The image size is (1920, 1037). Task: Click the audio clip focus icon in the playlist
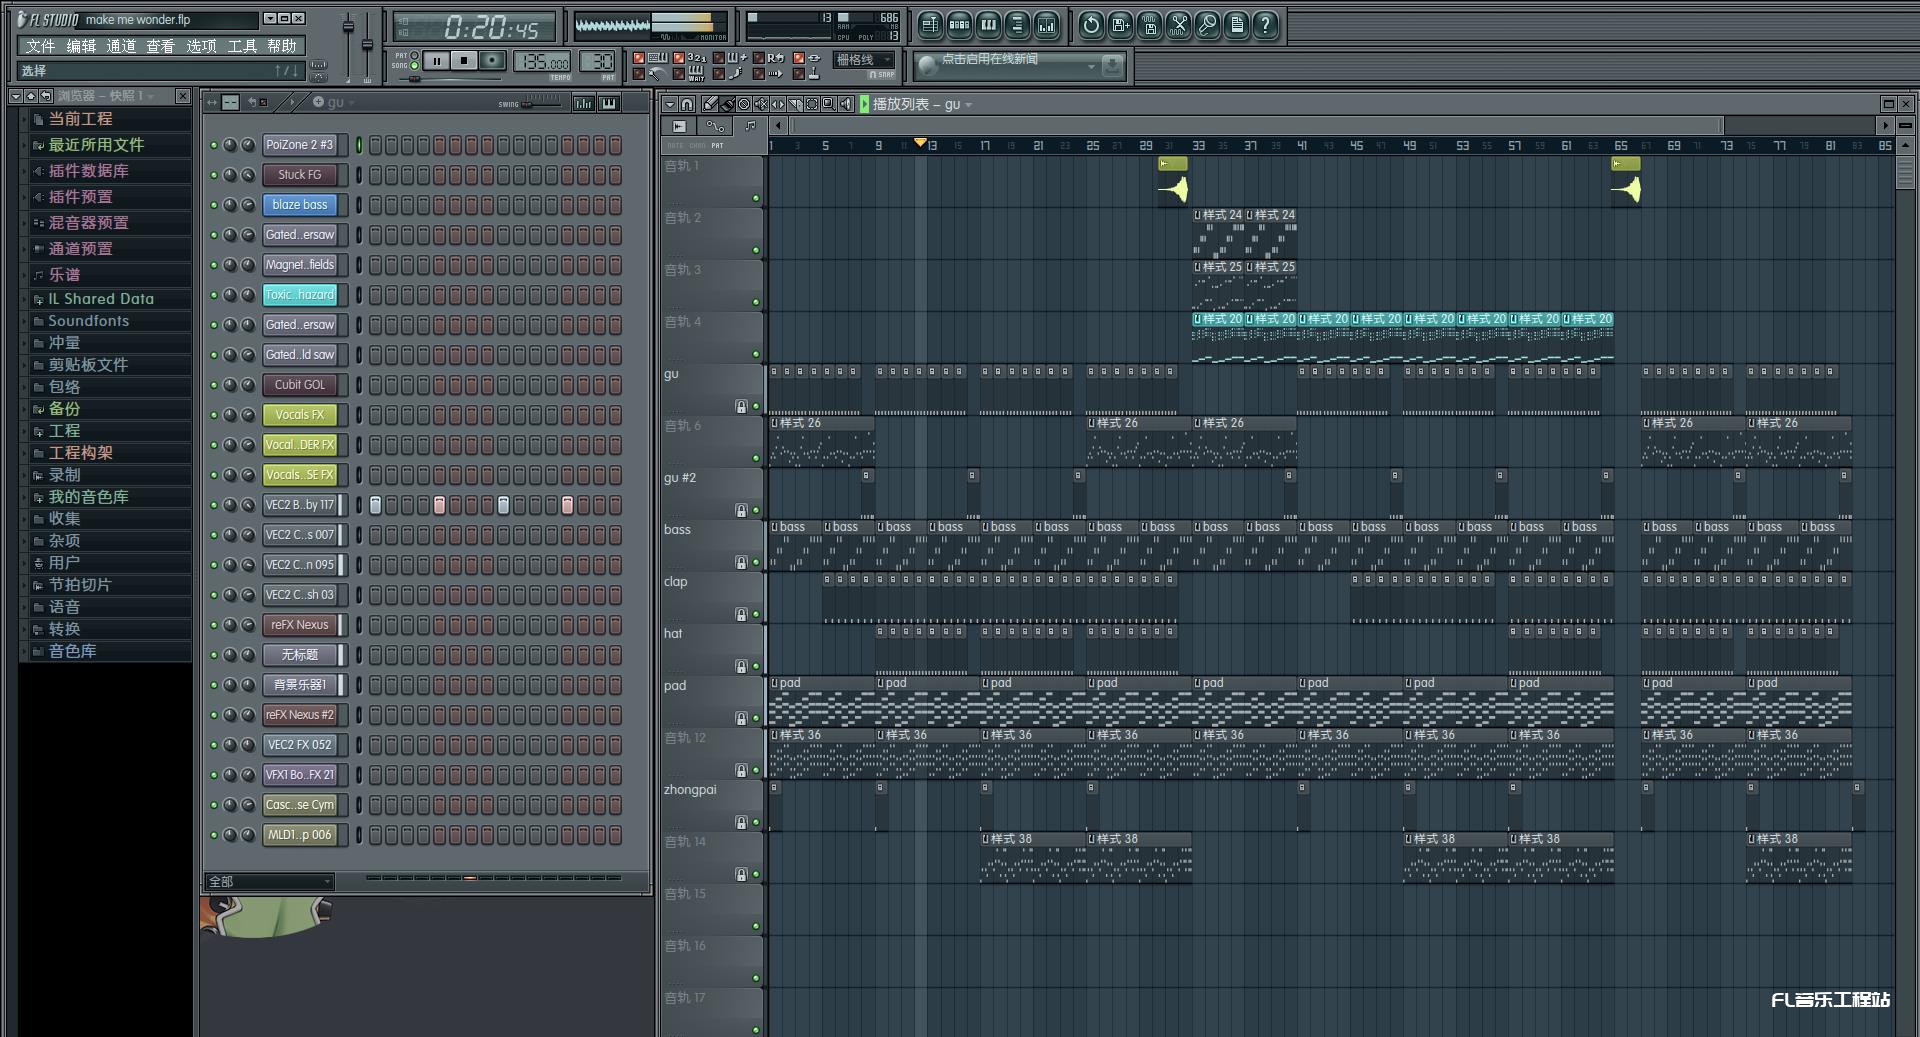(x=679, y=126)
